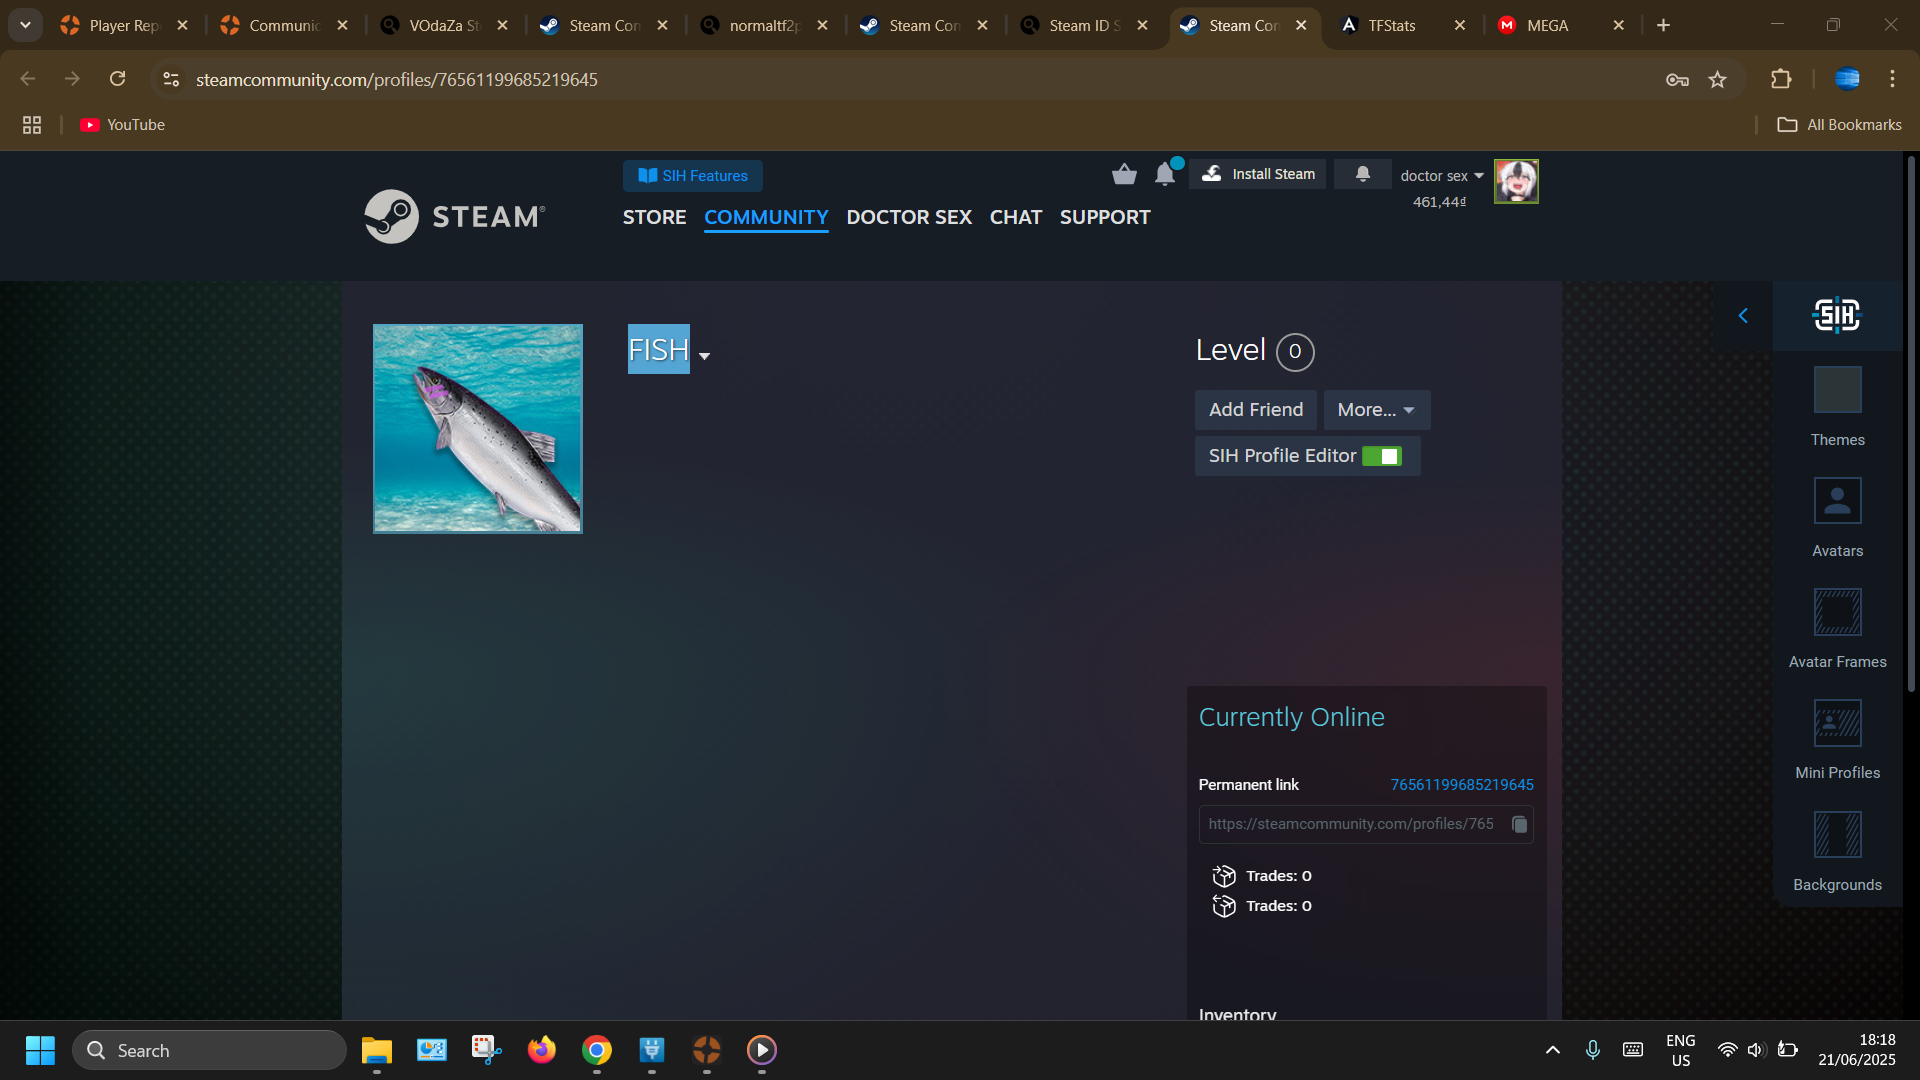Viewport: 1920px width, 1080px height.
Task: Switch to the Steam ID tab
Action: [1084, 26]
